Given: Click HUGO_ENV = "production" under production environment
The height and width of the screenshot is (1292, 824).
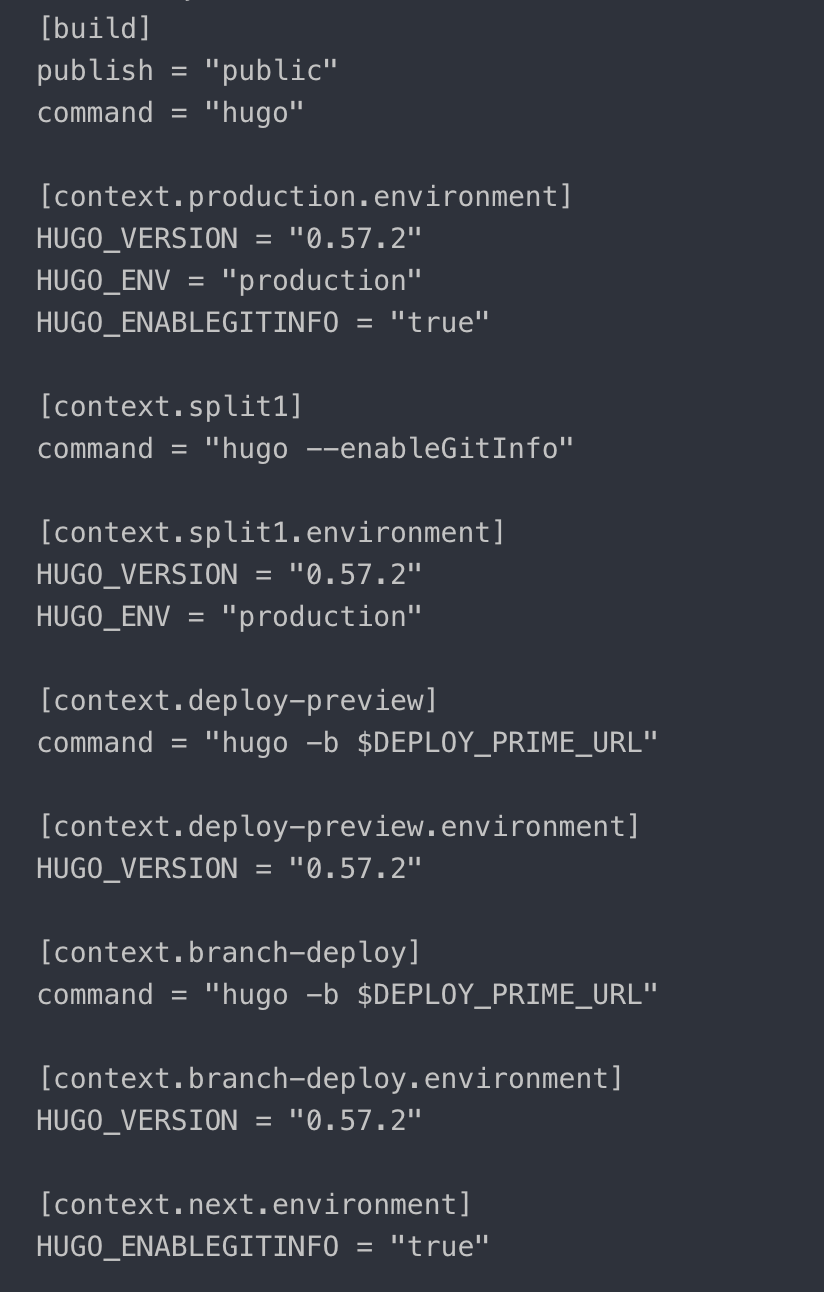Looking at the screenshot, I should click(x=229, y=280).
